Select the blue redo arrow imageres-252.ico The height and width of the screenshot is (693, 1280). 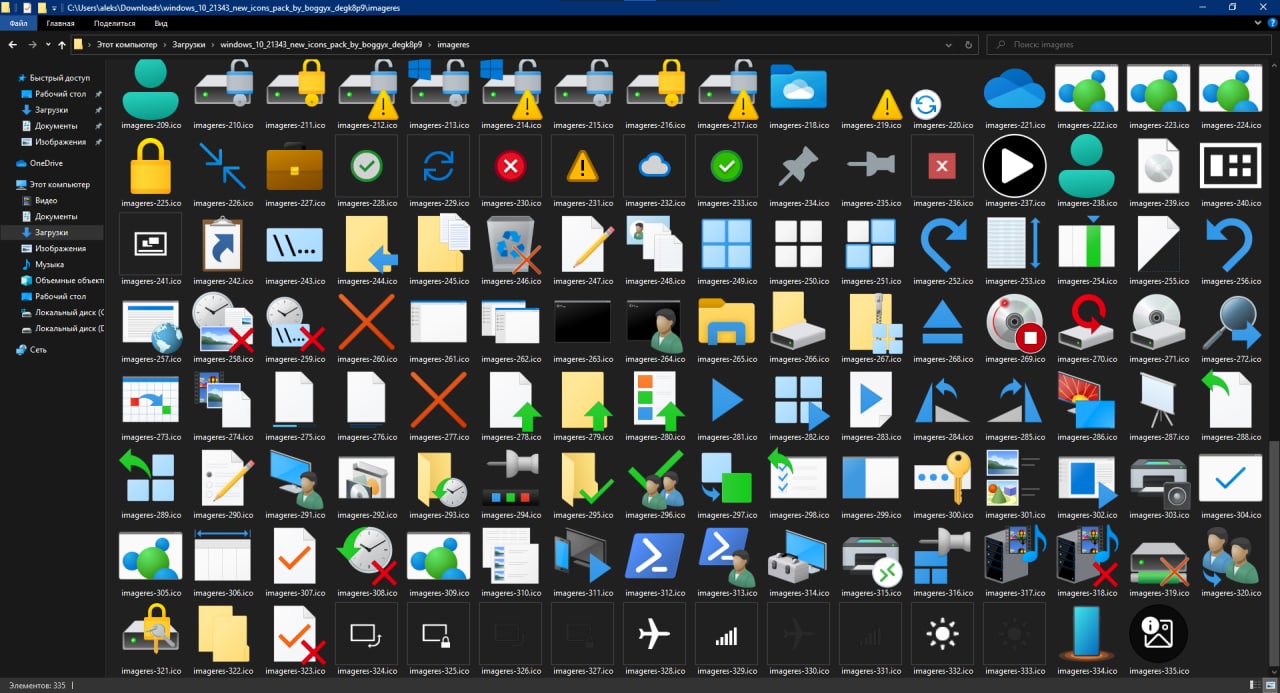click(x=943, y=244)
